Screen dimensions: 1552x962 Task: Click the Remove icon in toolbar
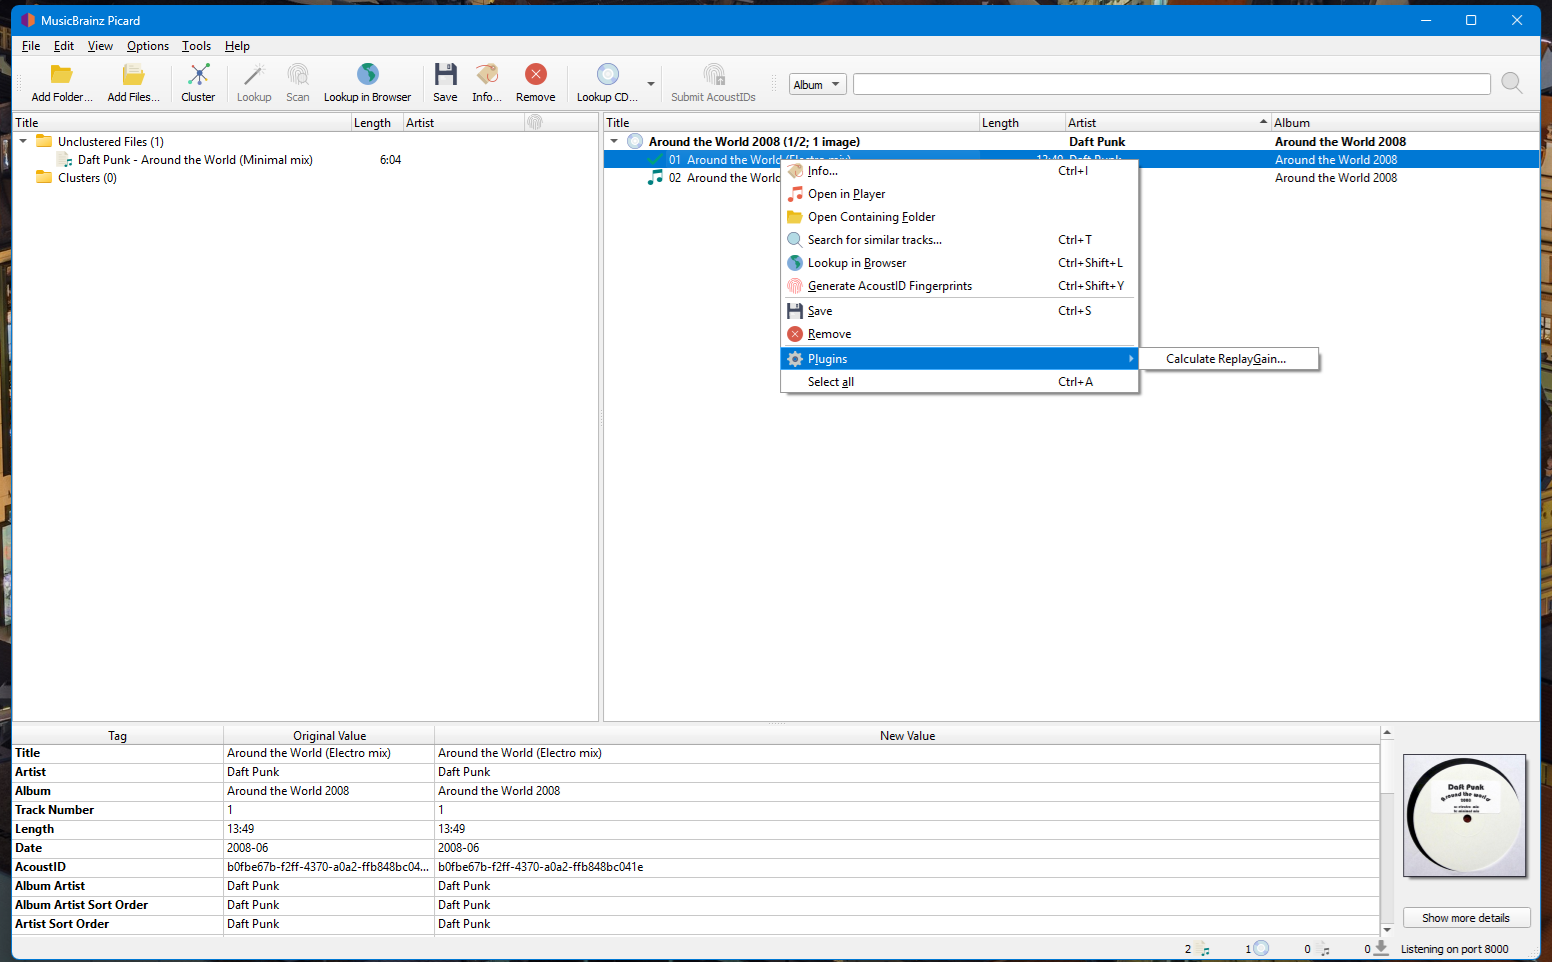535,76
